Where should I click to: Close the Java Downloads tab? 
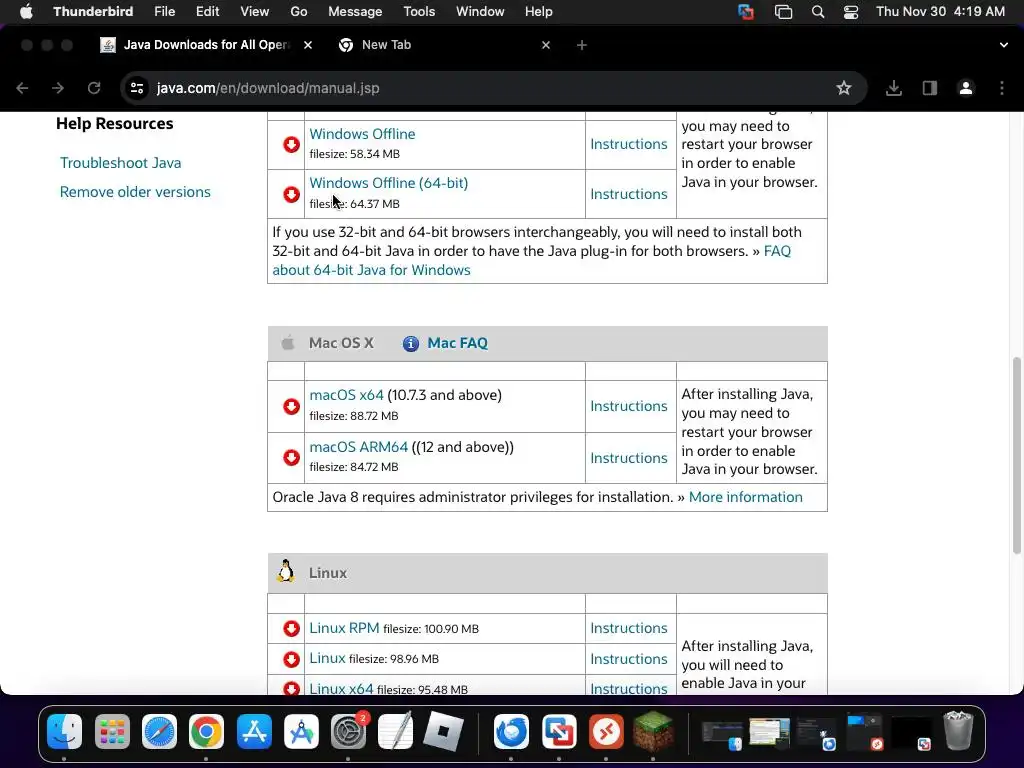pos(308,45)
